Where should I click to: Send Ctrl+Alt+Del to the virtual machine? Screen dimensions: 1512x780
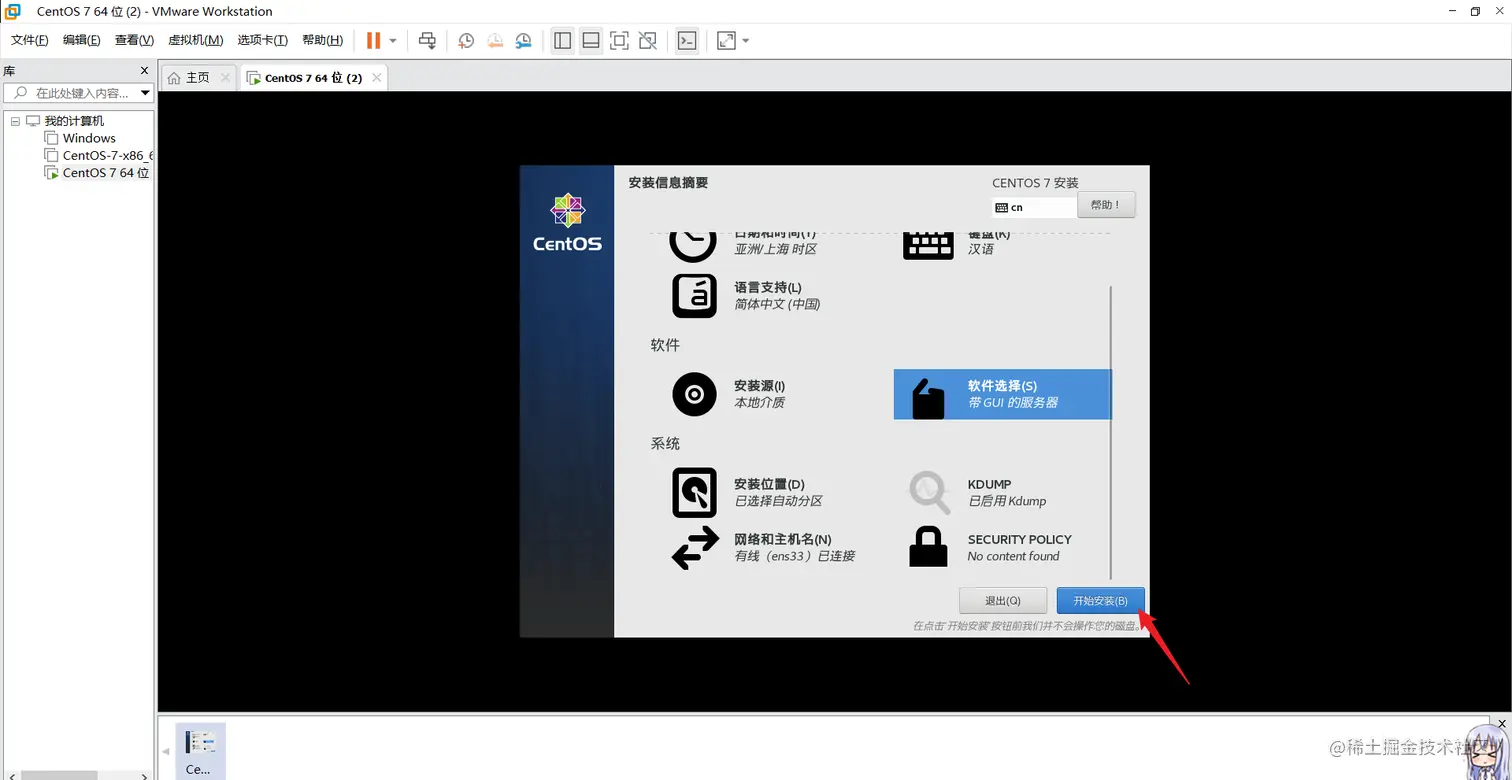427,40
